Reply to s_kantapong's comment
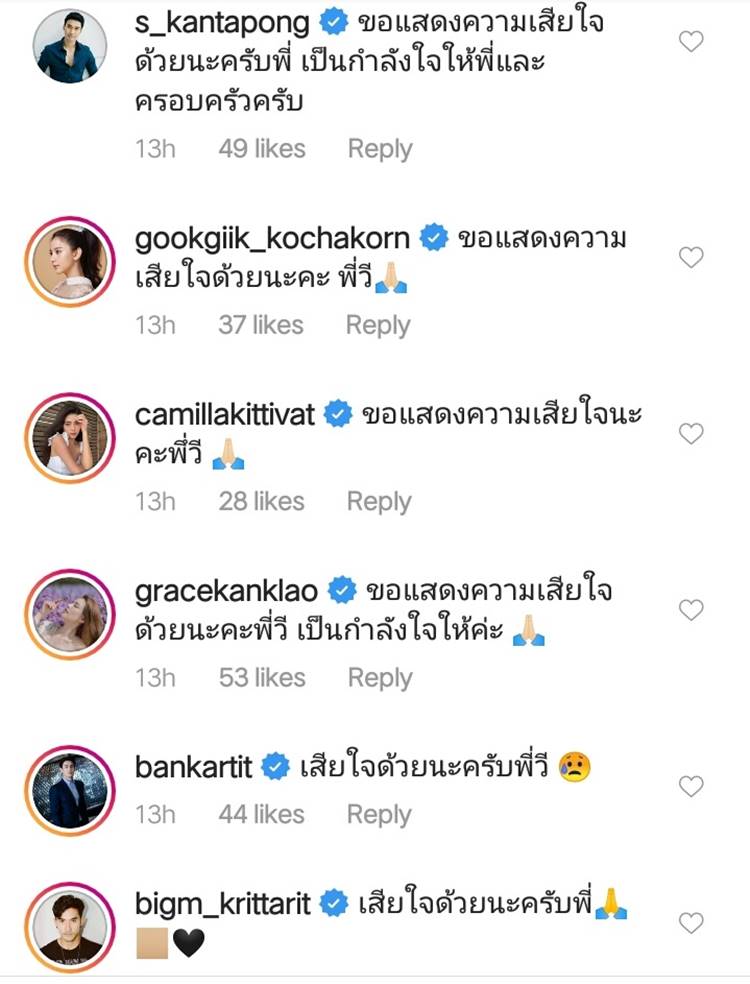Viewport: 750px width, 984px height. tap(380, 149)
